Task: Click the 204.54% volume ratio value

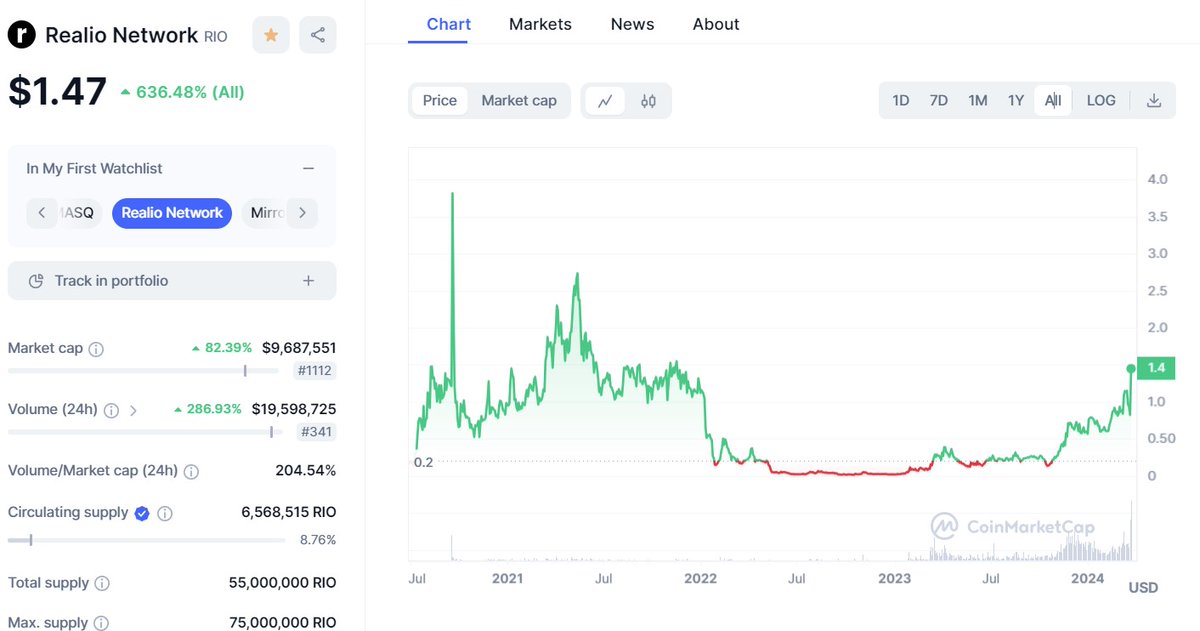Action: (x=306, y=470)
